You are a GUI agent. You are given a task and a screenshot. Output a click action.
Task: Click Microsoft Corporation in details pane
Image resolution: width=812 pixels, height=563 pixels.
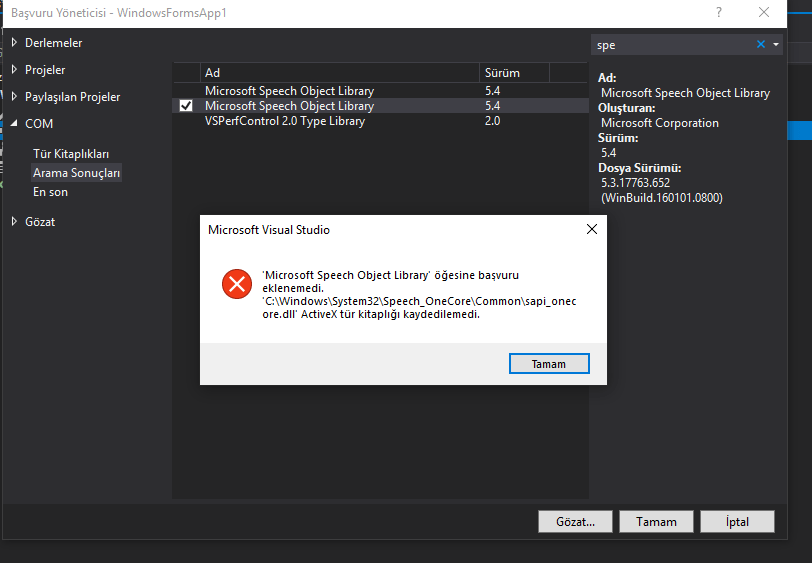pyautogui.click(x=660, y=123)
